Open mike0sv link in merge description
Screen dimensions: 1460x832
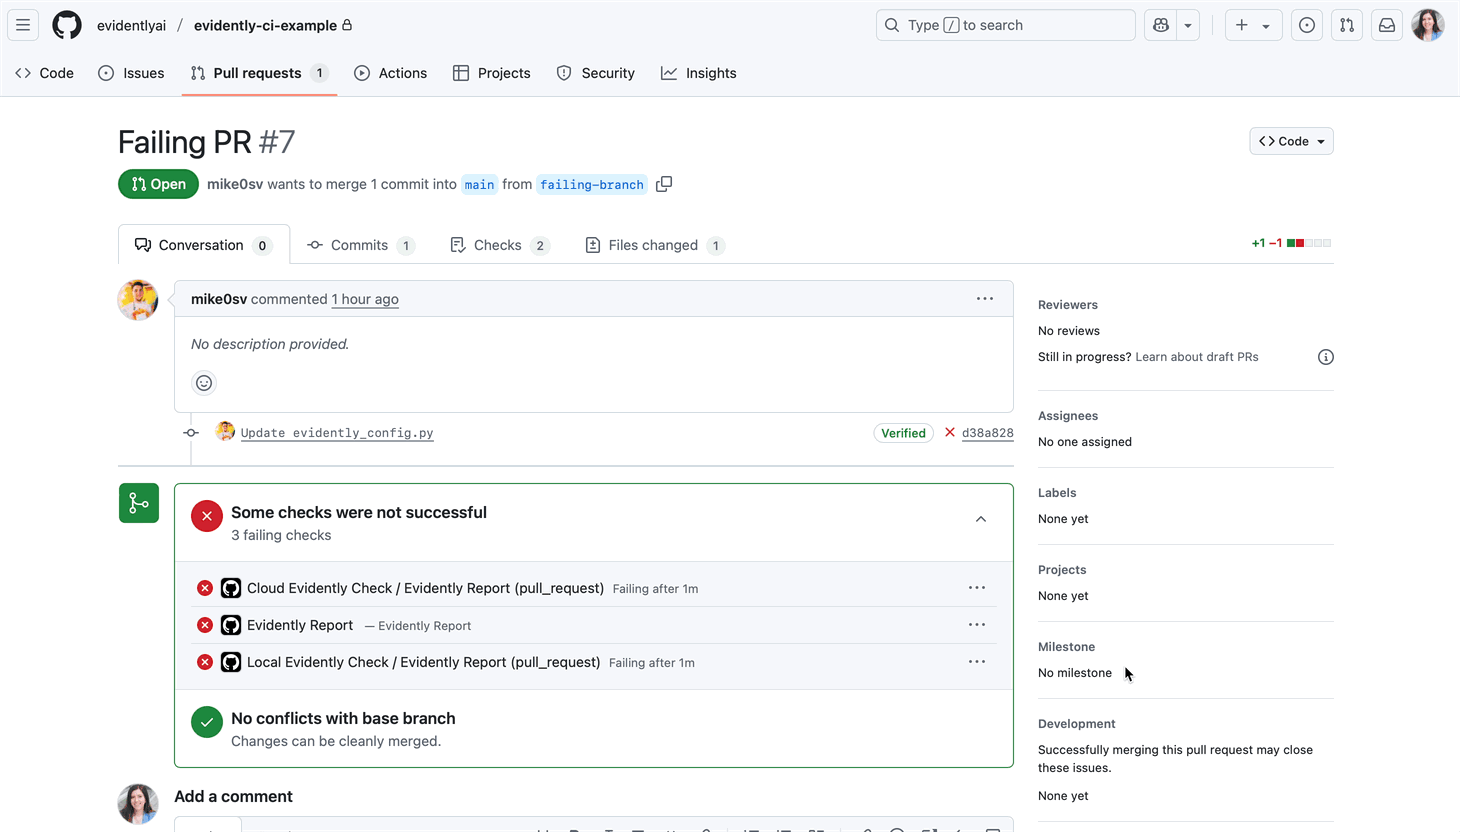click(235, 184)
